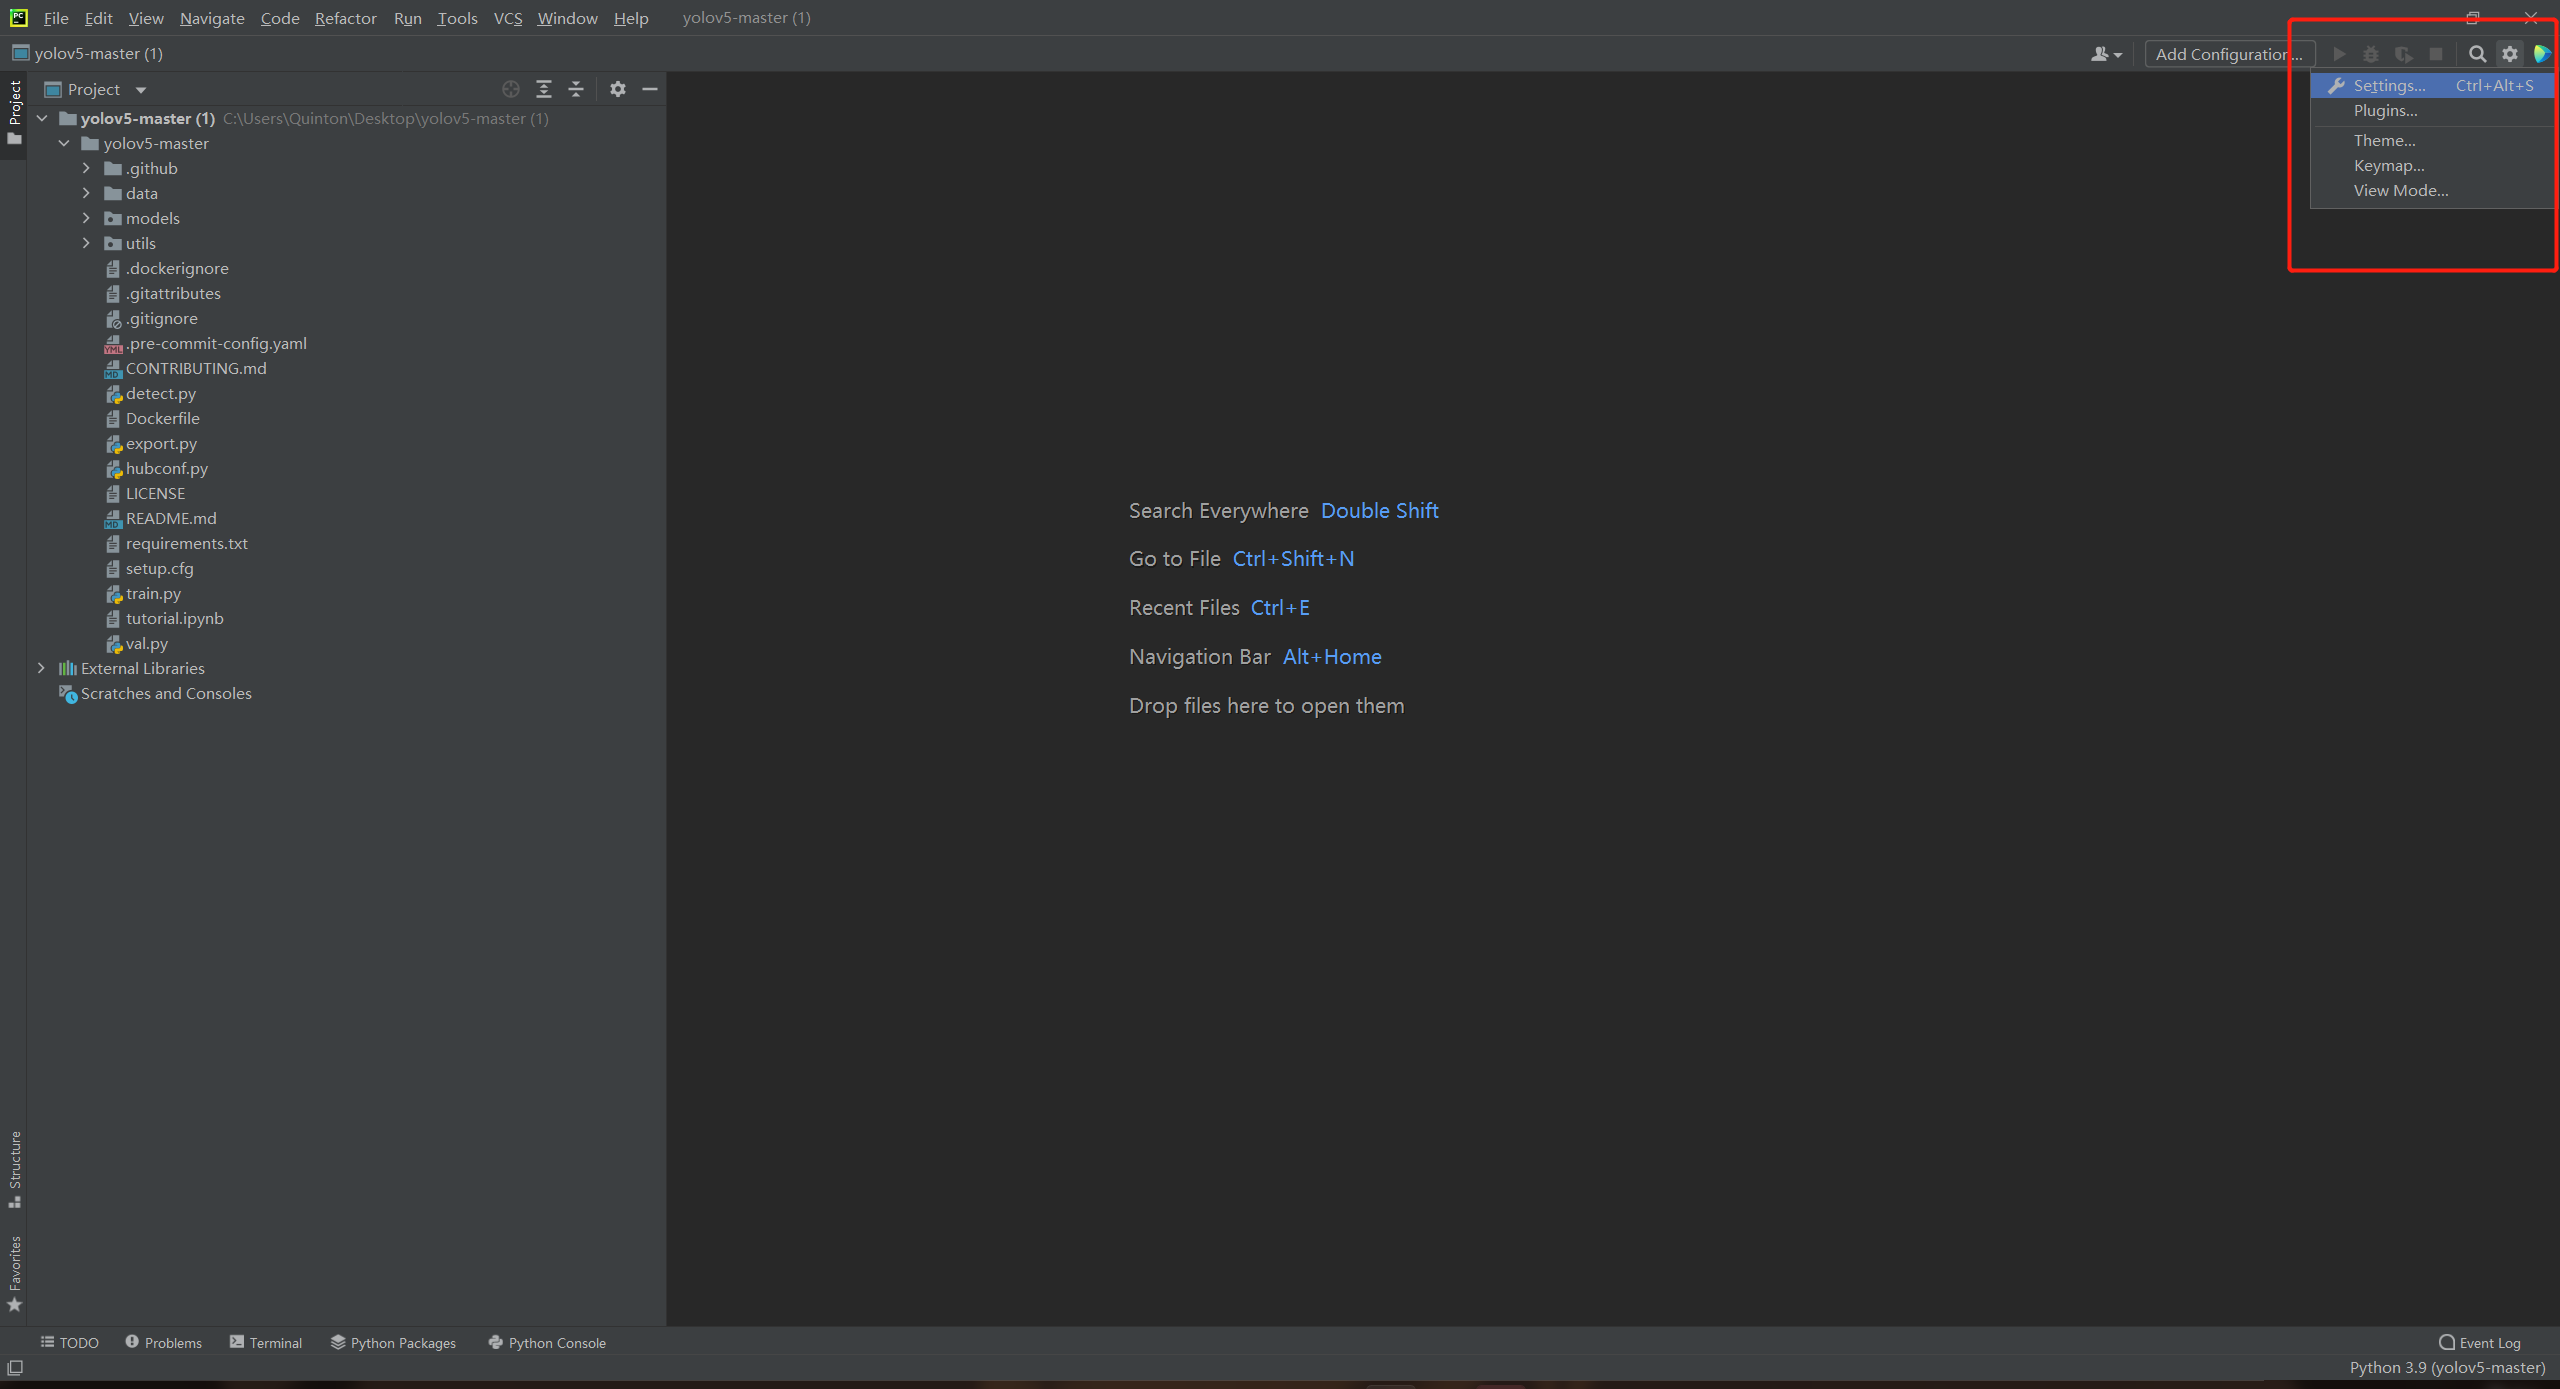Click the Add Configuration button

click(2228, 54)
